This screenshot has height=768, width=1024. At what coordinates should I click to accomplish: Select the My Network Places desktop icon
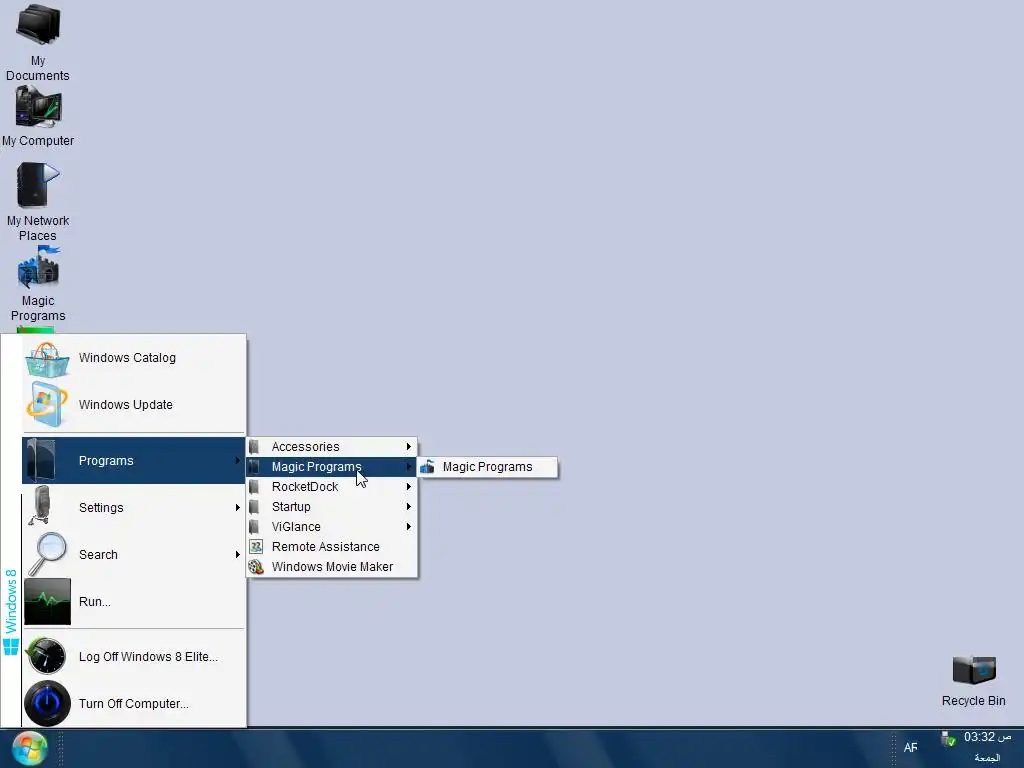(38, 202)
